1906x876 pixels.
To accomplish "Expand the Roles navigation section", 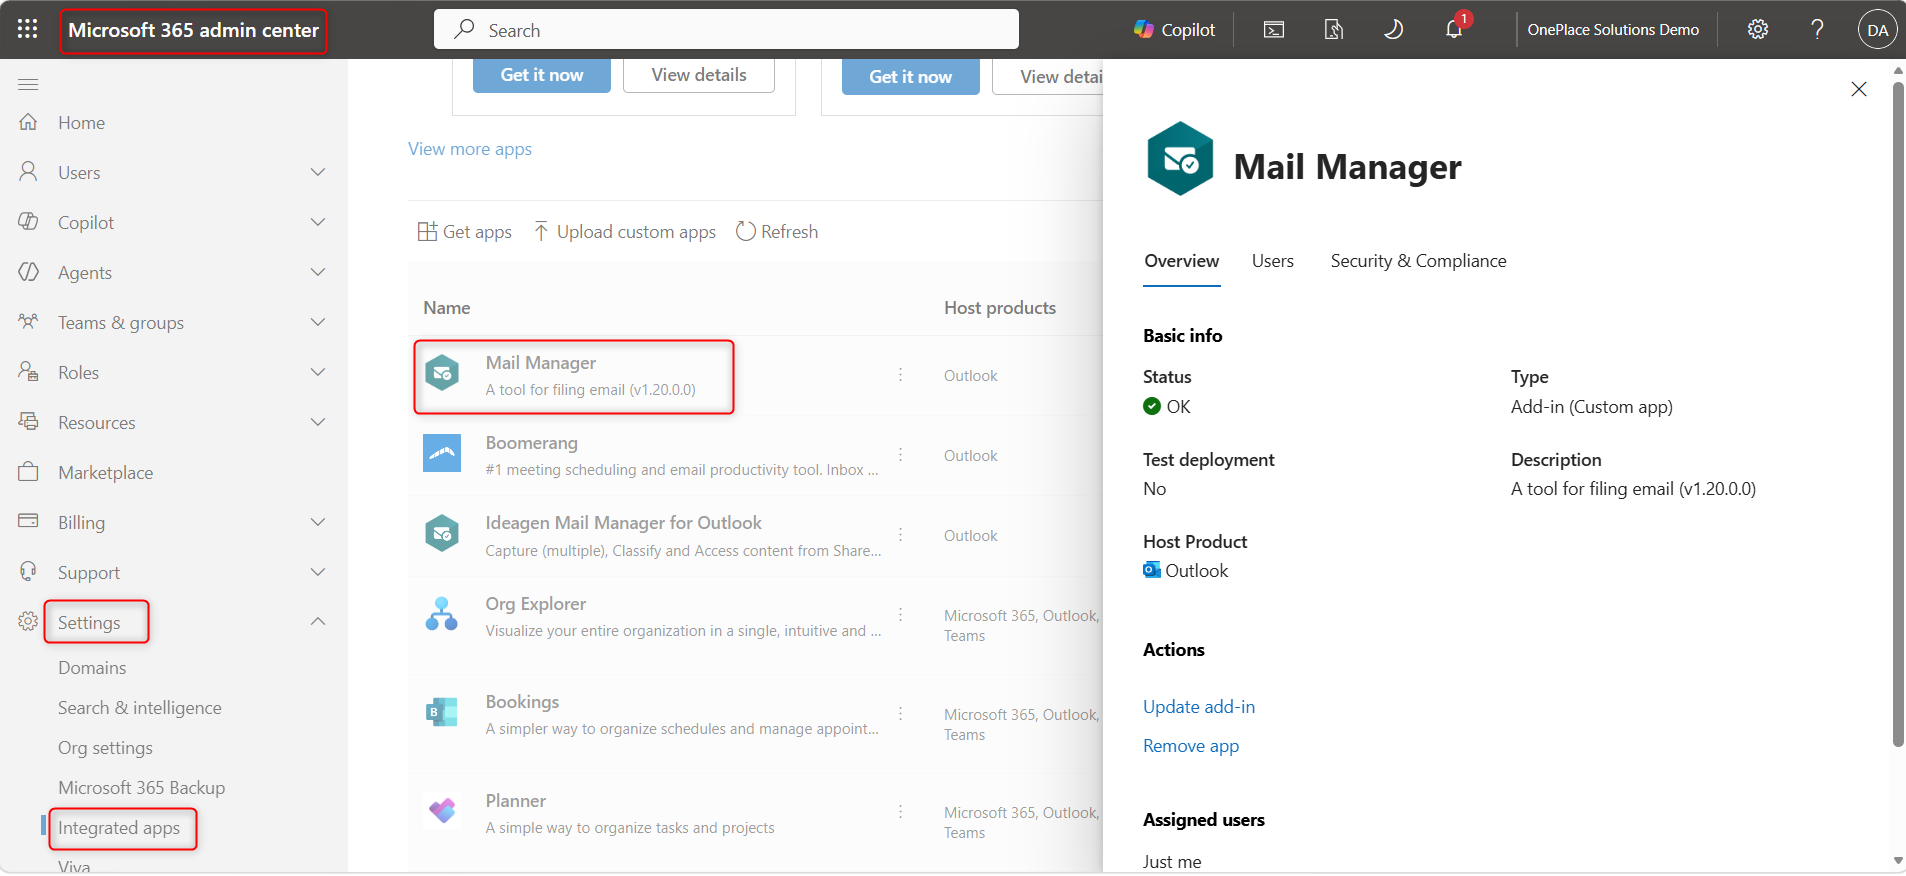I will [318, 372].
